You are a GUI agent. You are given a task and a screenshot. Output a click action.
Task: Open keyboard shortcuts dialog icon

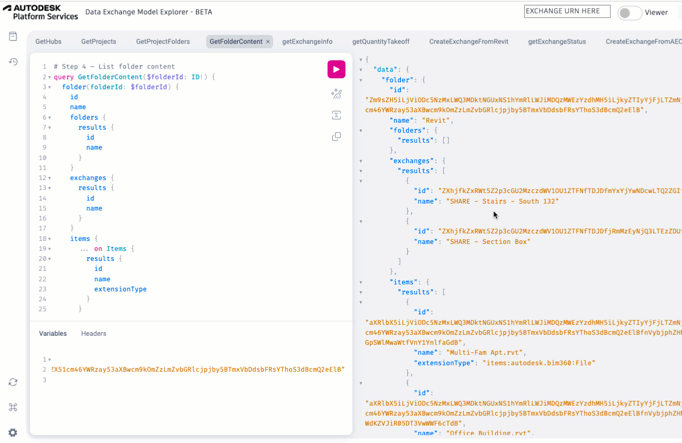pos(13,407)
